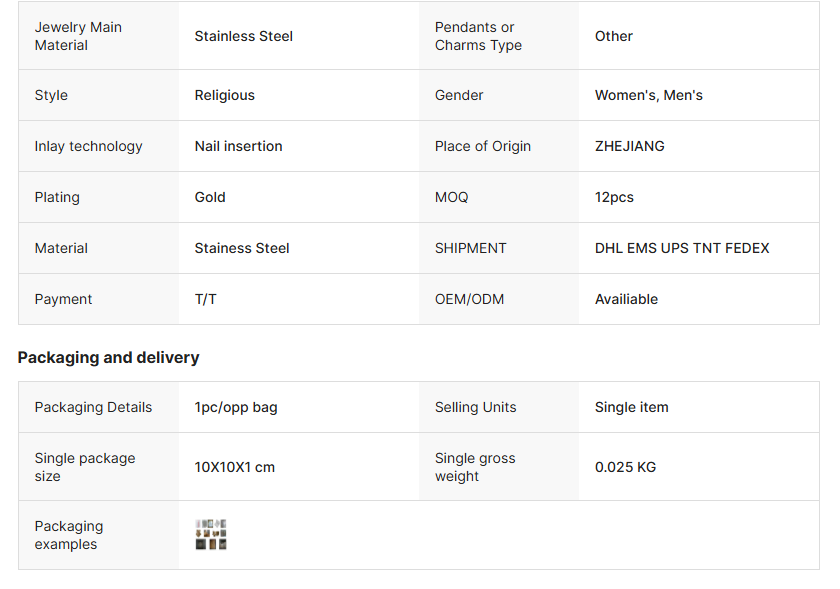Select the "ZHEJIANG" place of origin
Image resolution: width=840 pixels, height=589 pixels.
click(x=629, y=146)
